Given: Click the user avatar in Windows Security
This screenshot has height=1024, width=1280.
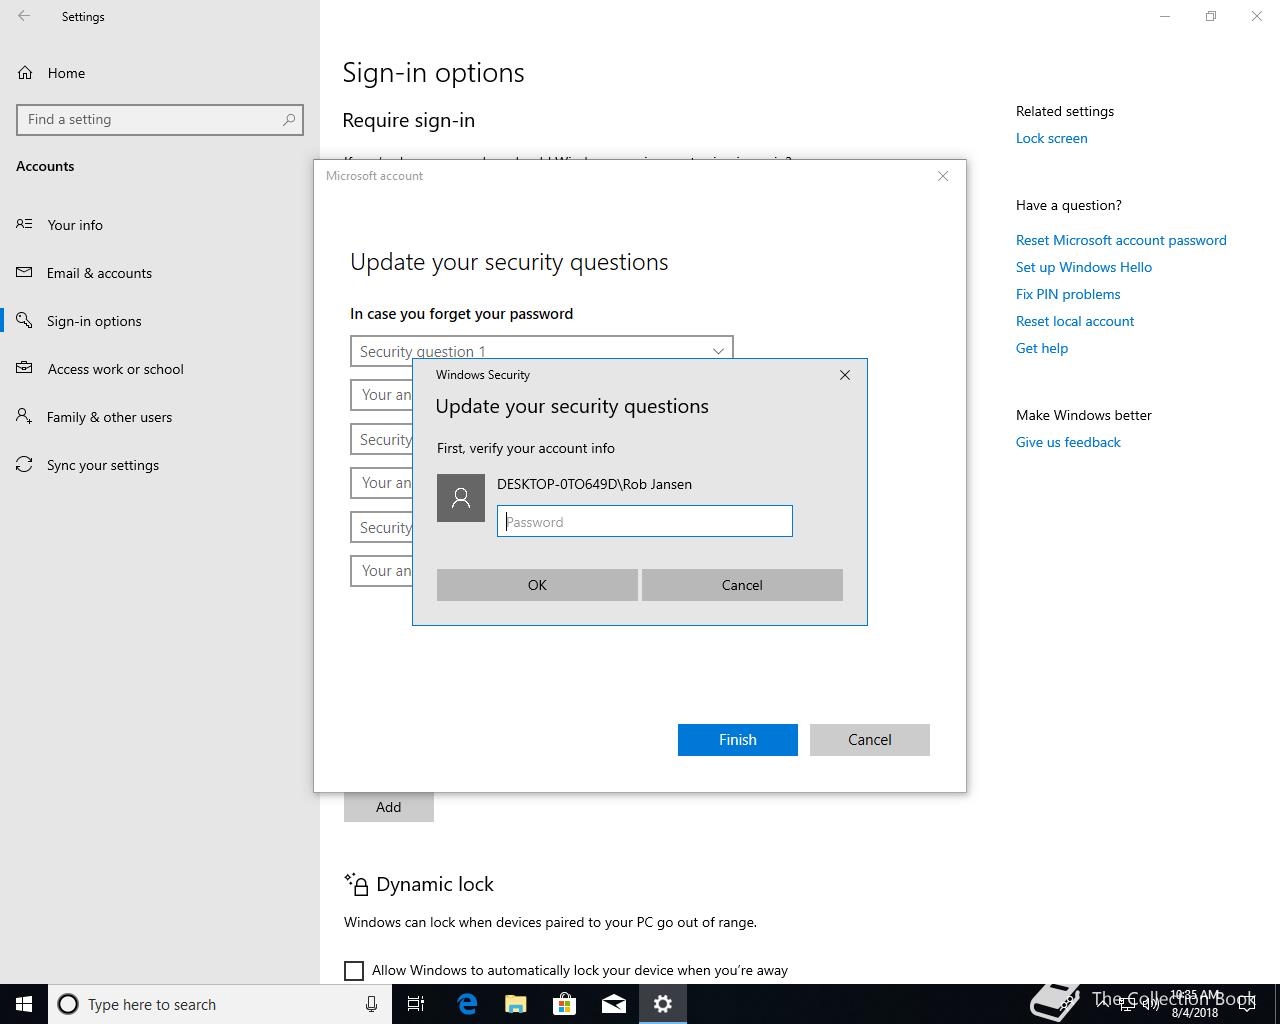Looking at the screenshot, I should click(461, 498).
